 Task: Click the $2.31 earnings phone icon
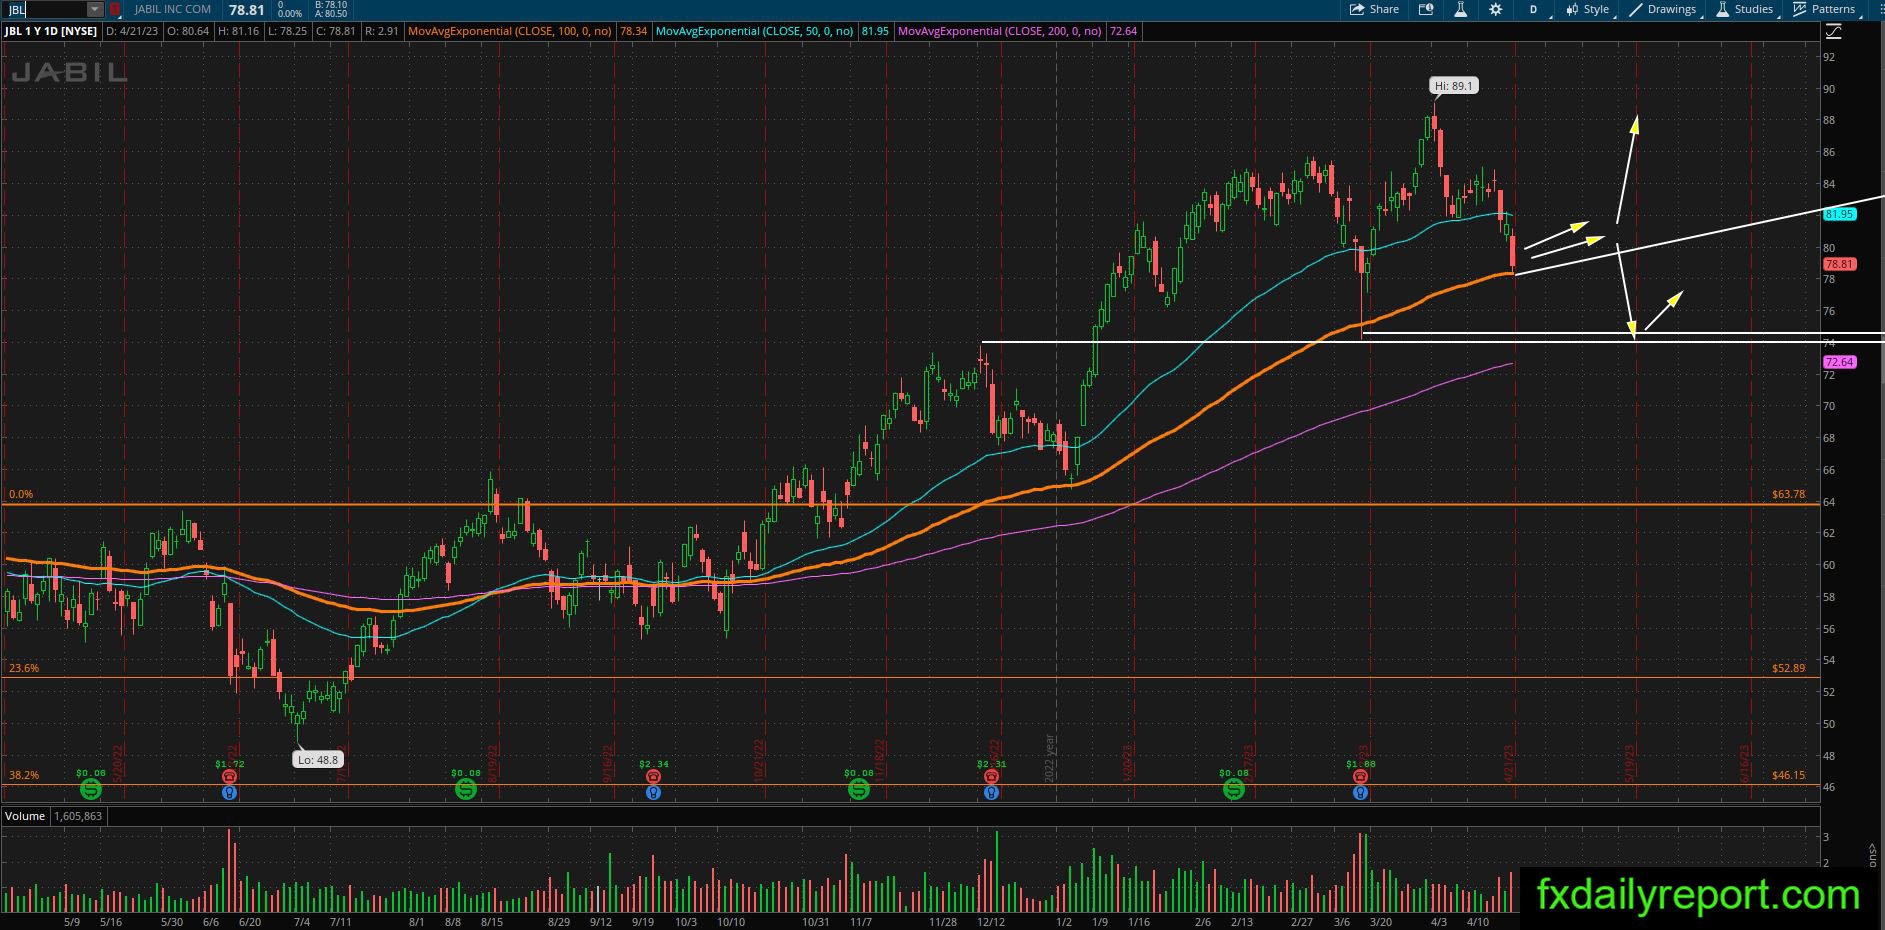click(991, 776)
